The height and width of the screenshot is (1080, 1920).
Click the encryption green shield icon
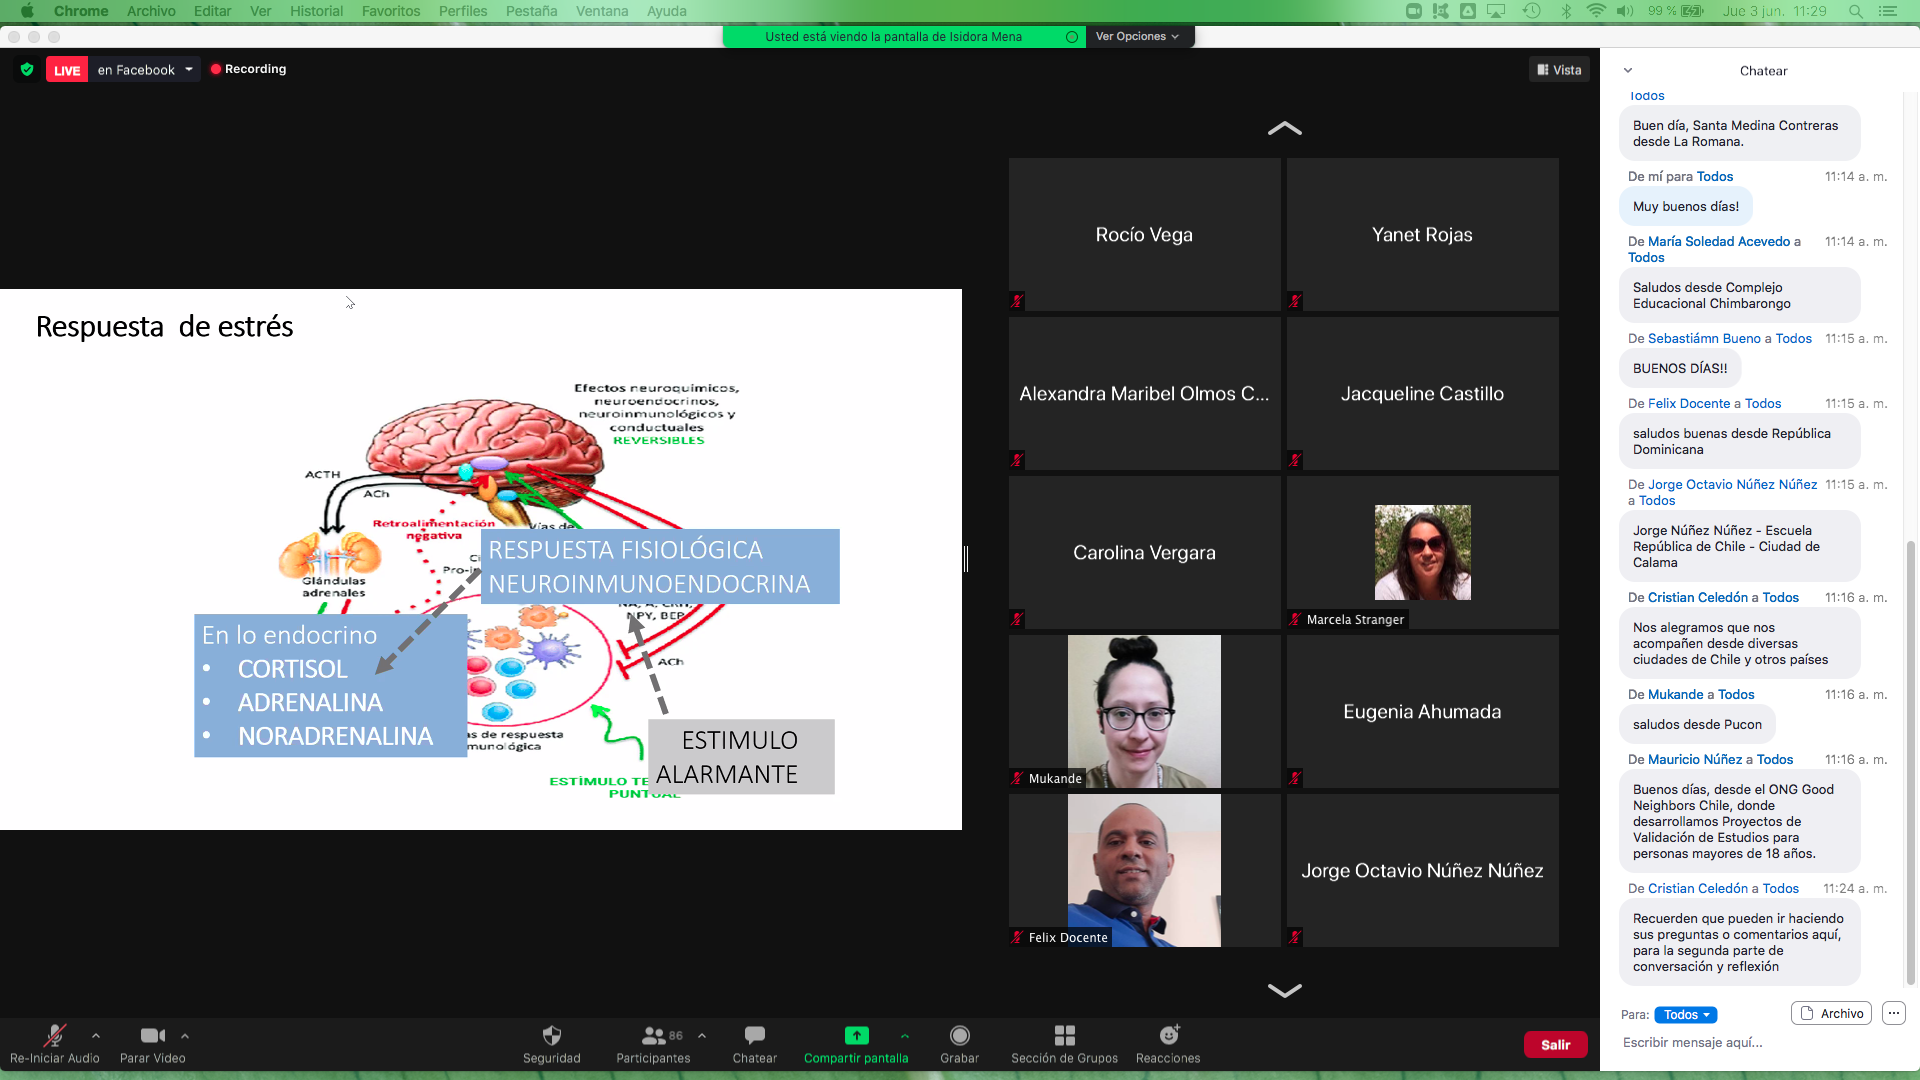pos(27,70)
